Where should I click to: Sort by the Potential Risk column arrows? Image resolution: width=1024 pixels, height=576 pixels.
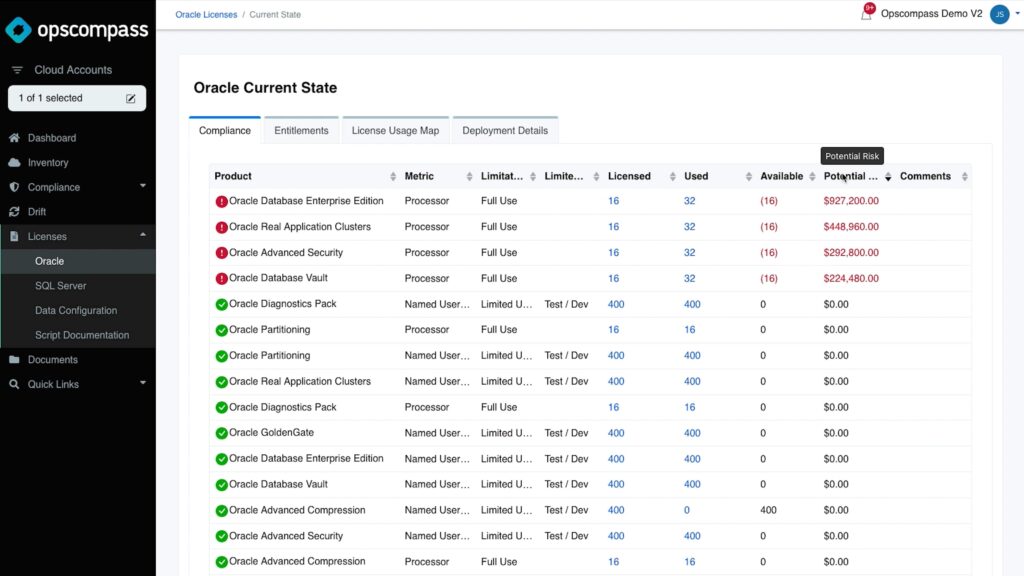(888, 176)
